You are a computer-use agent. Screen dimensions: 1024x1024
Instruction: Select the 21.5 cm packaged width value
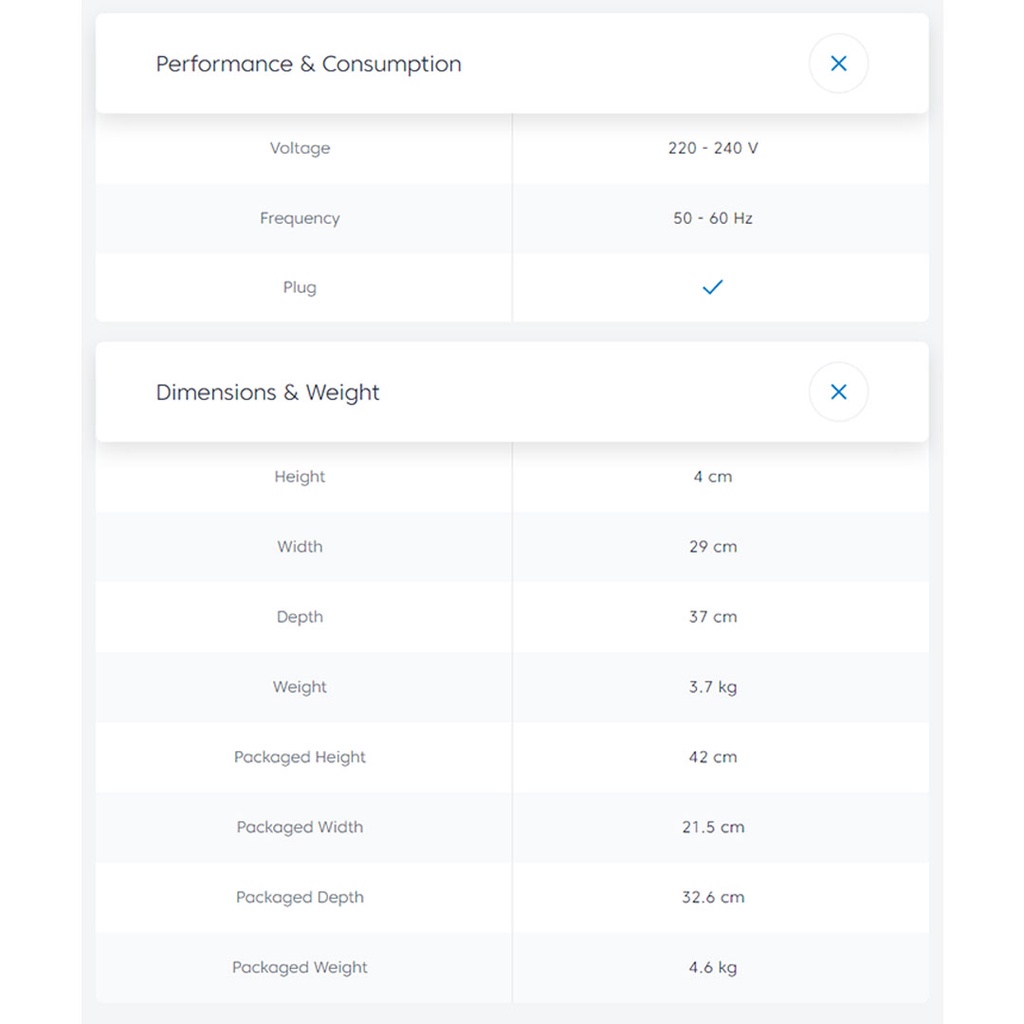[713, 827]
